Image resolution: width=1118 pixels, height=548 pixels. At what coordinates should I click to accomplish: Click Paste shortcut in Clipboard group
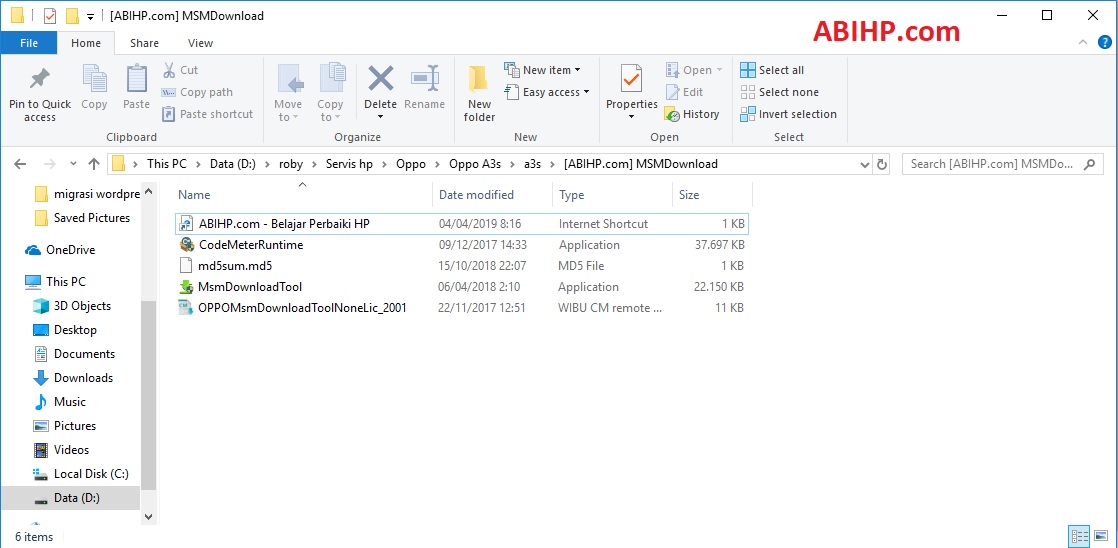(x=207, y=114)
